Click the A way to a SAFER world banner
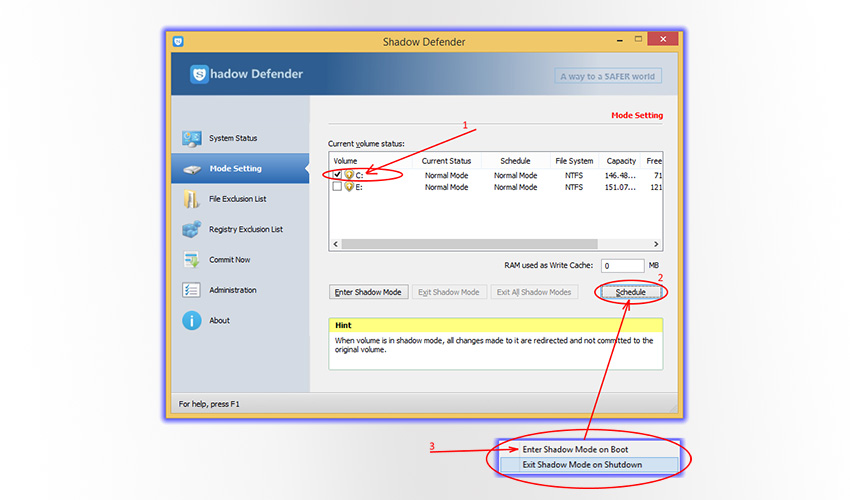Viewport: 850px width, 500px height. pyautogui.click(x=608, y=76)
